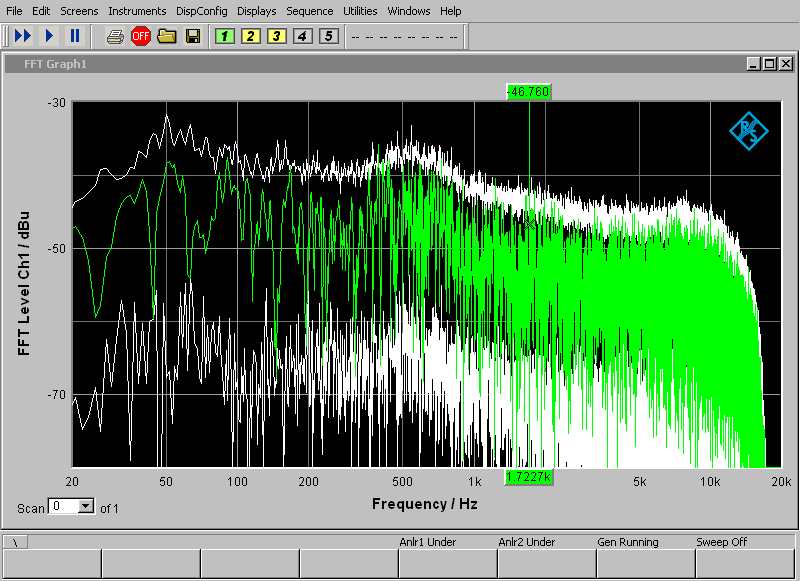Open the Screens menu
Screen dimensions: 800x581
(79, 11)
